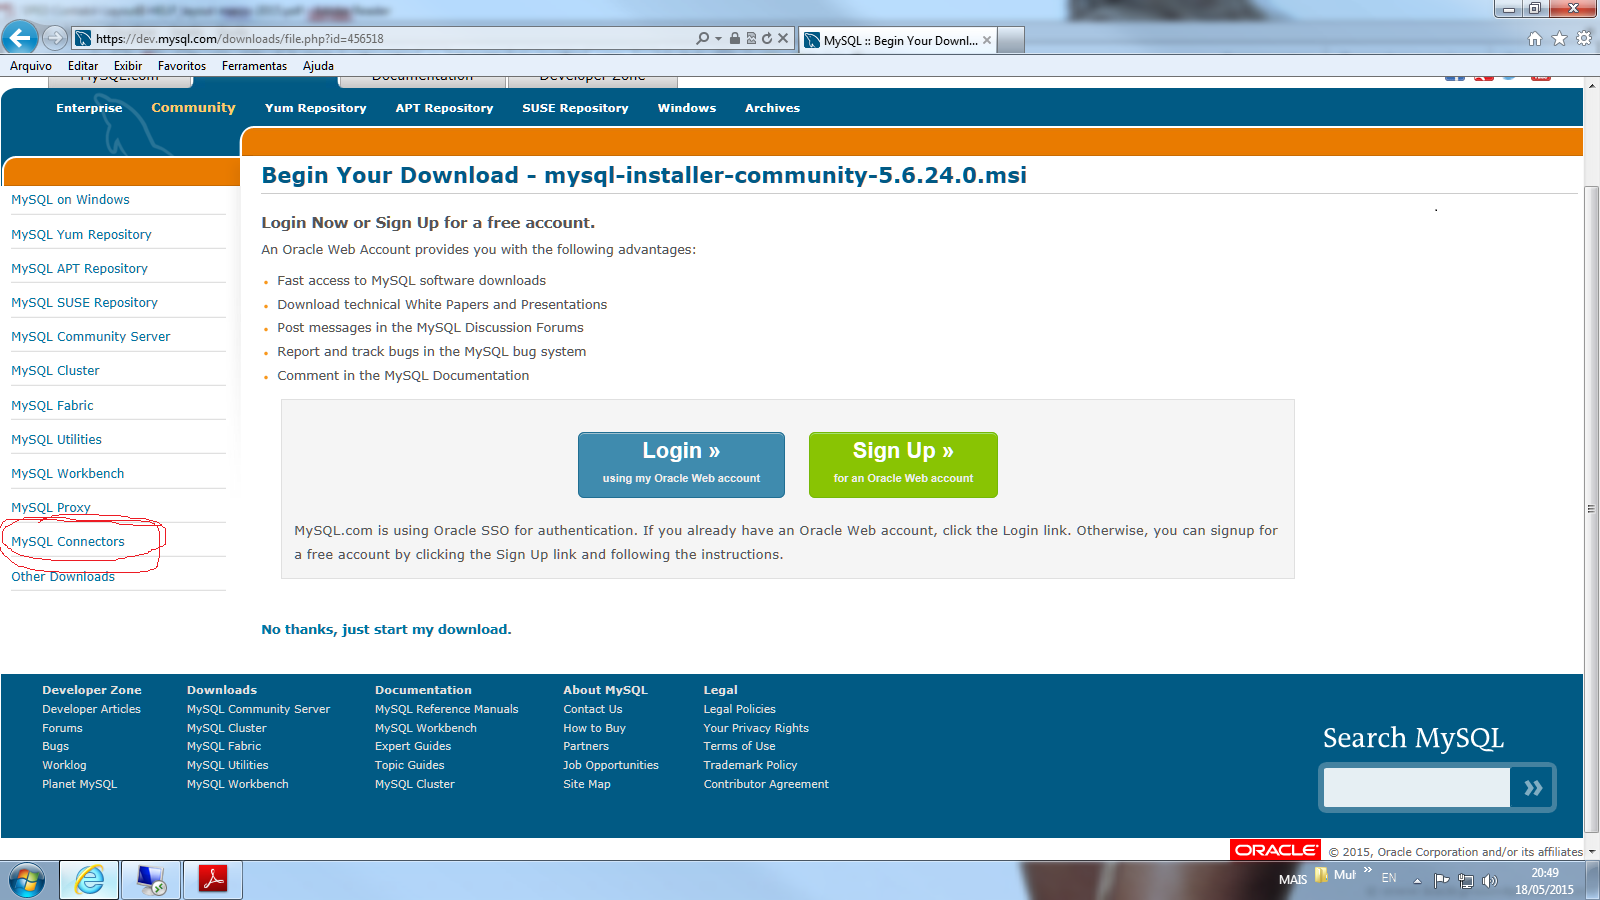Open the Community navigation tab

click(x=193, y=108)
